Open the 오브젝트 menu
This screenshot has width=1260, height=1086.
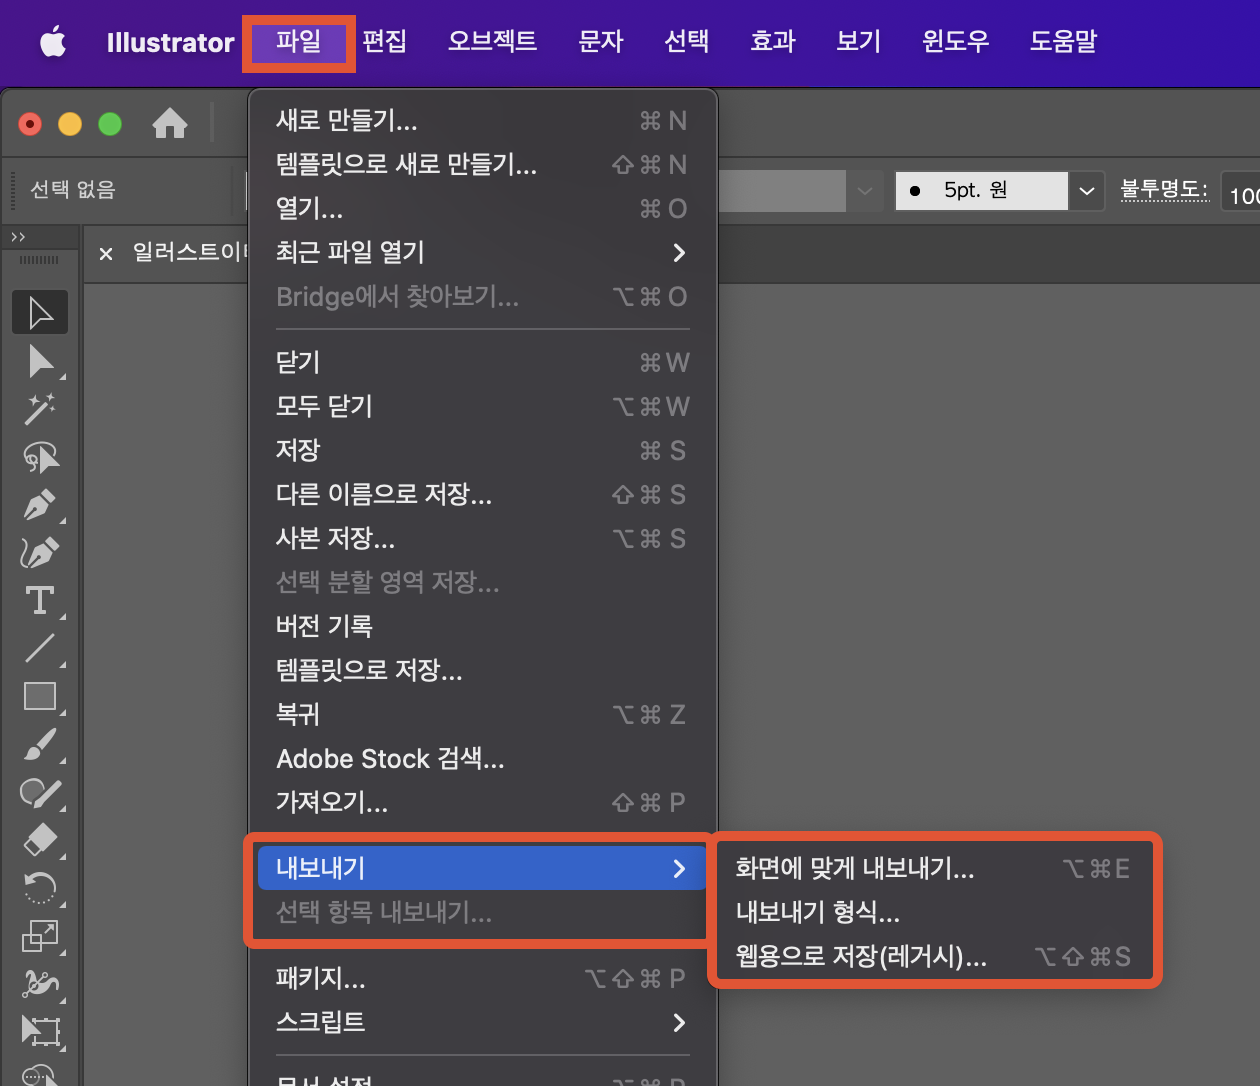coord(492,42)
